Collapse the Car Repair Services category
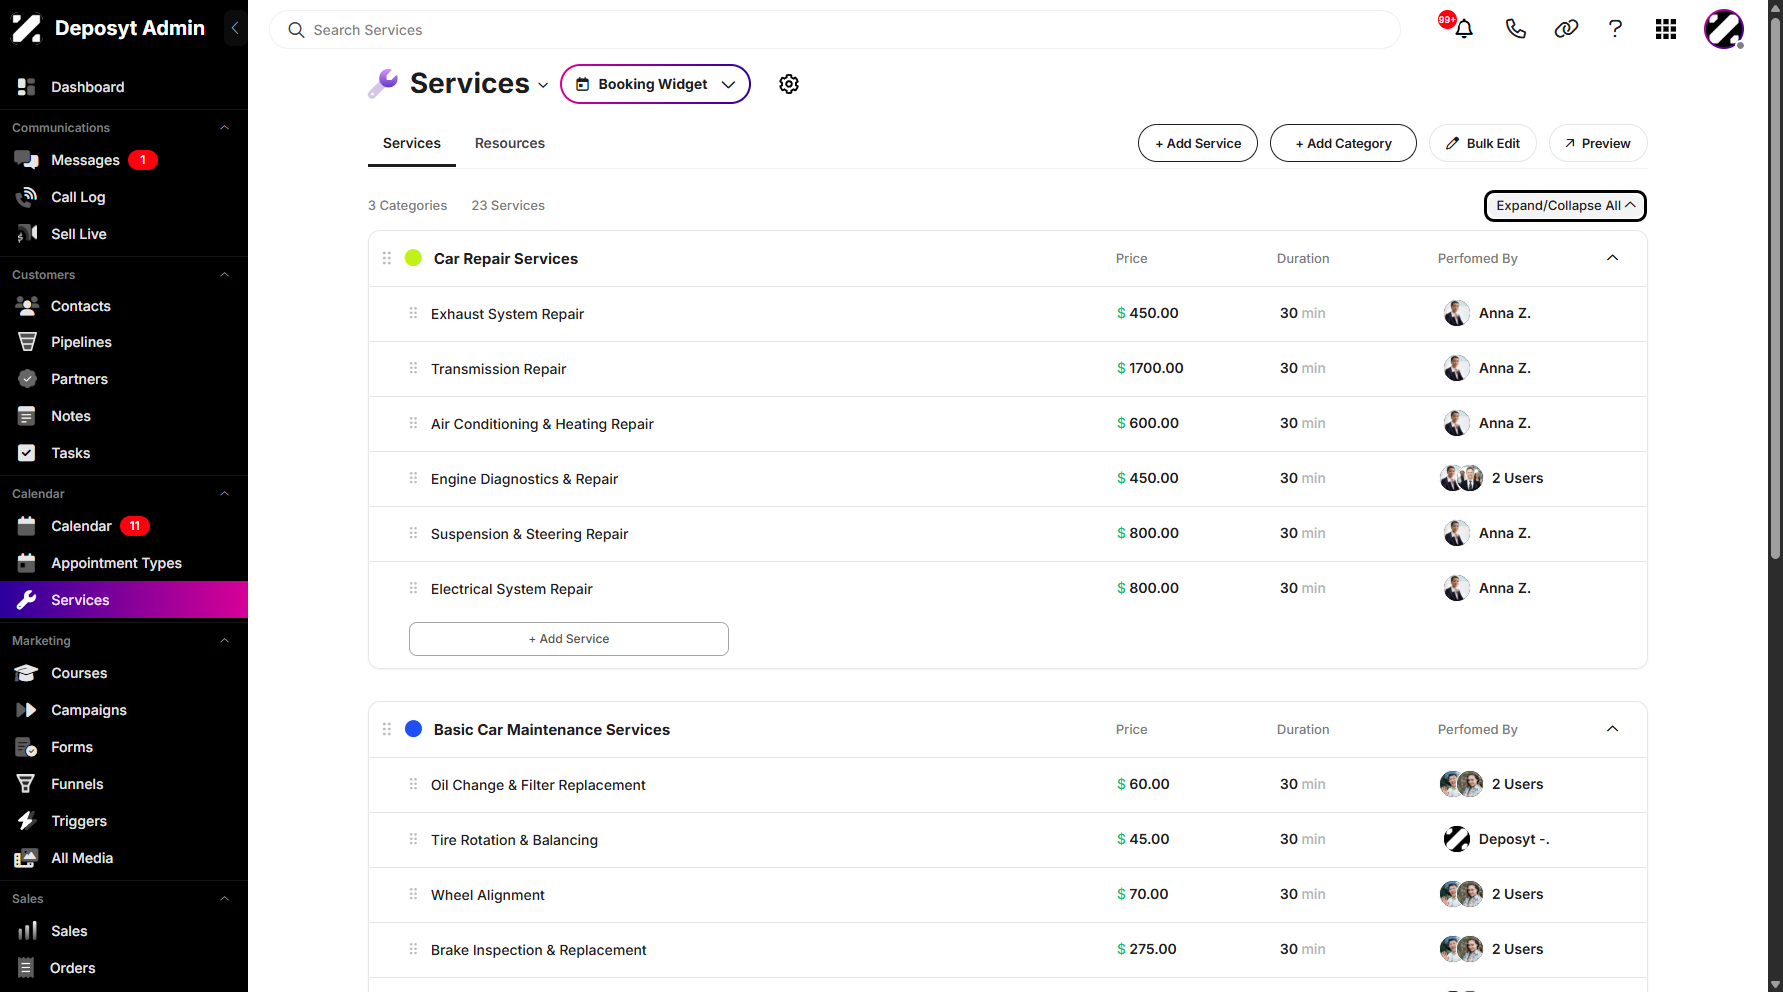 pos(1612,258)
